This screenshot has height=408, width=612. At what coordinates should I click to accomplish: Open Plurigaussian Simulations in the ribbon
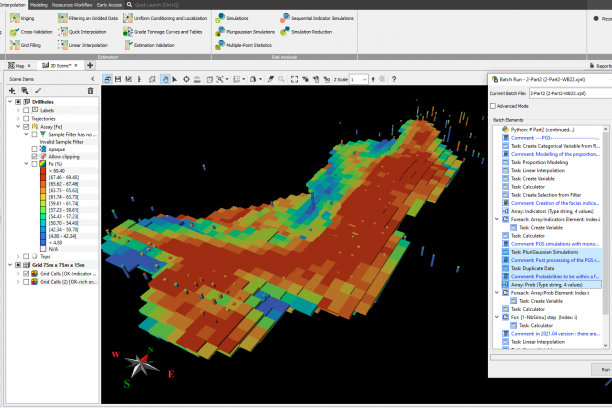point(245,32)
